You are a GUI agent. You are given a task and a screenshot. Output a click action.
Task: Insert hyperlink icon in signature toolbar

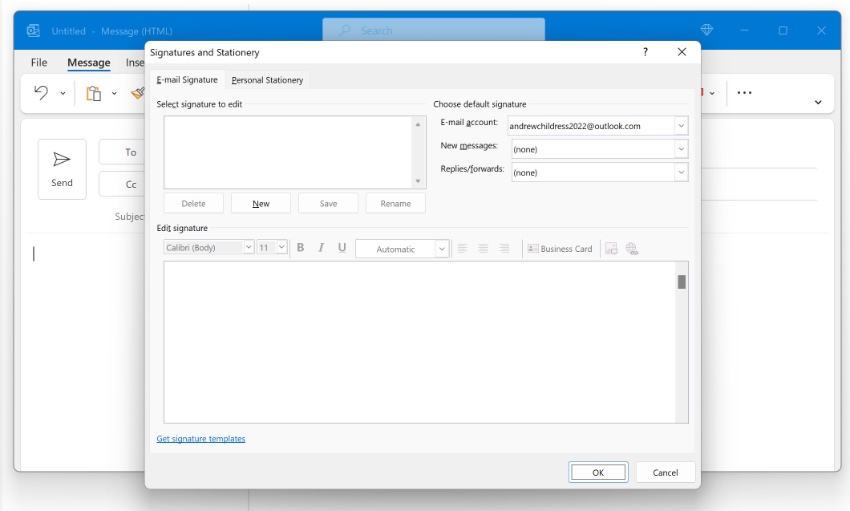(632, 249)
